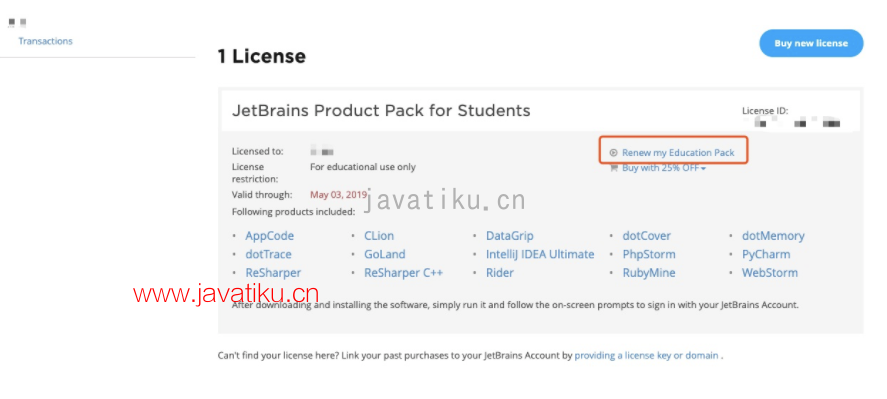Click Renew my Education Pack link
The image size is (887, 399).
click(678, 153)
